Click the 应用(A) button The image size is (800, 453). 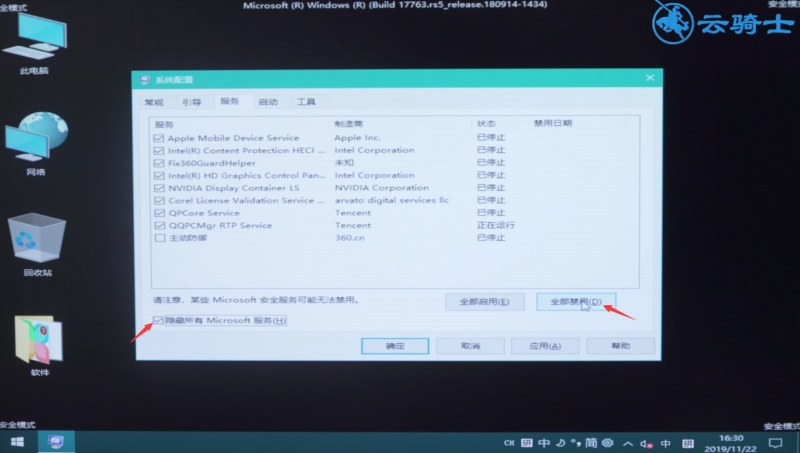click(545, 346)
